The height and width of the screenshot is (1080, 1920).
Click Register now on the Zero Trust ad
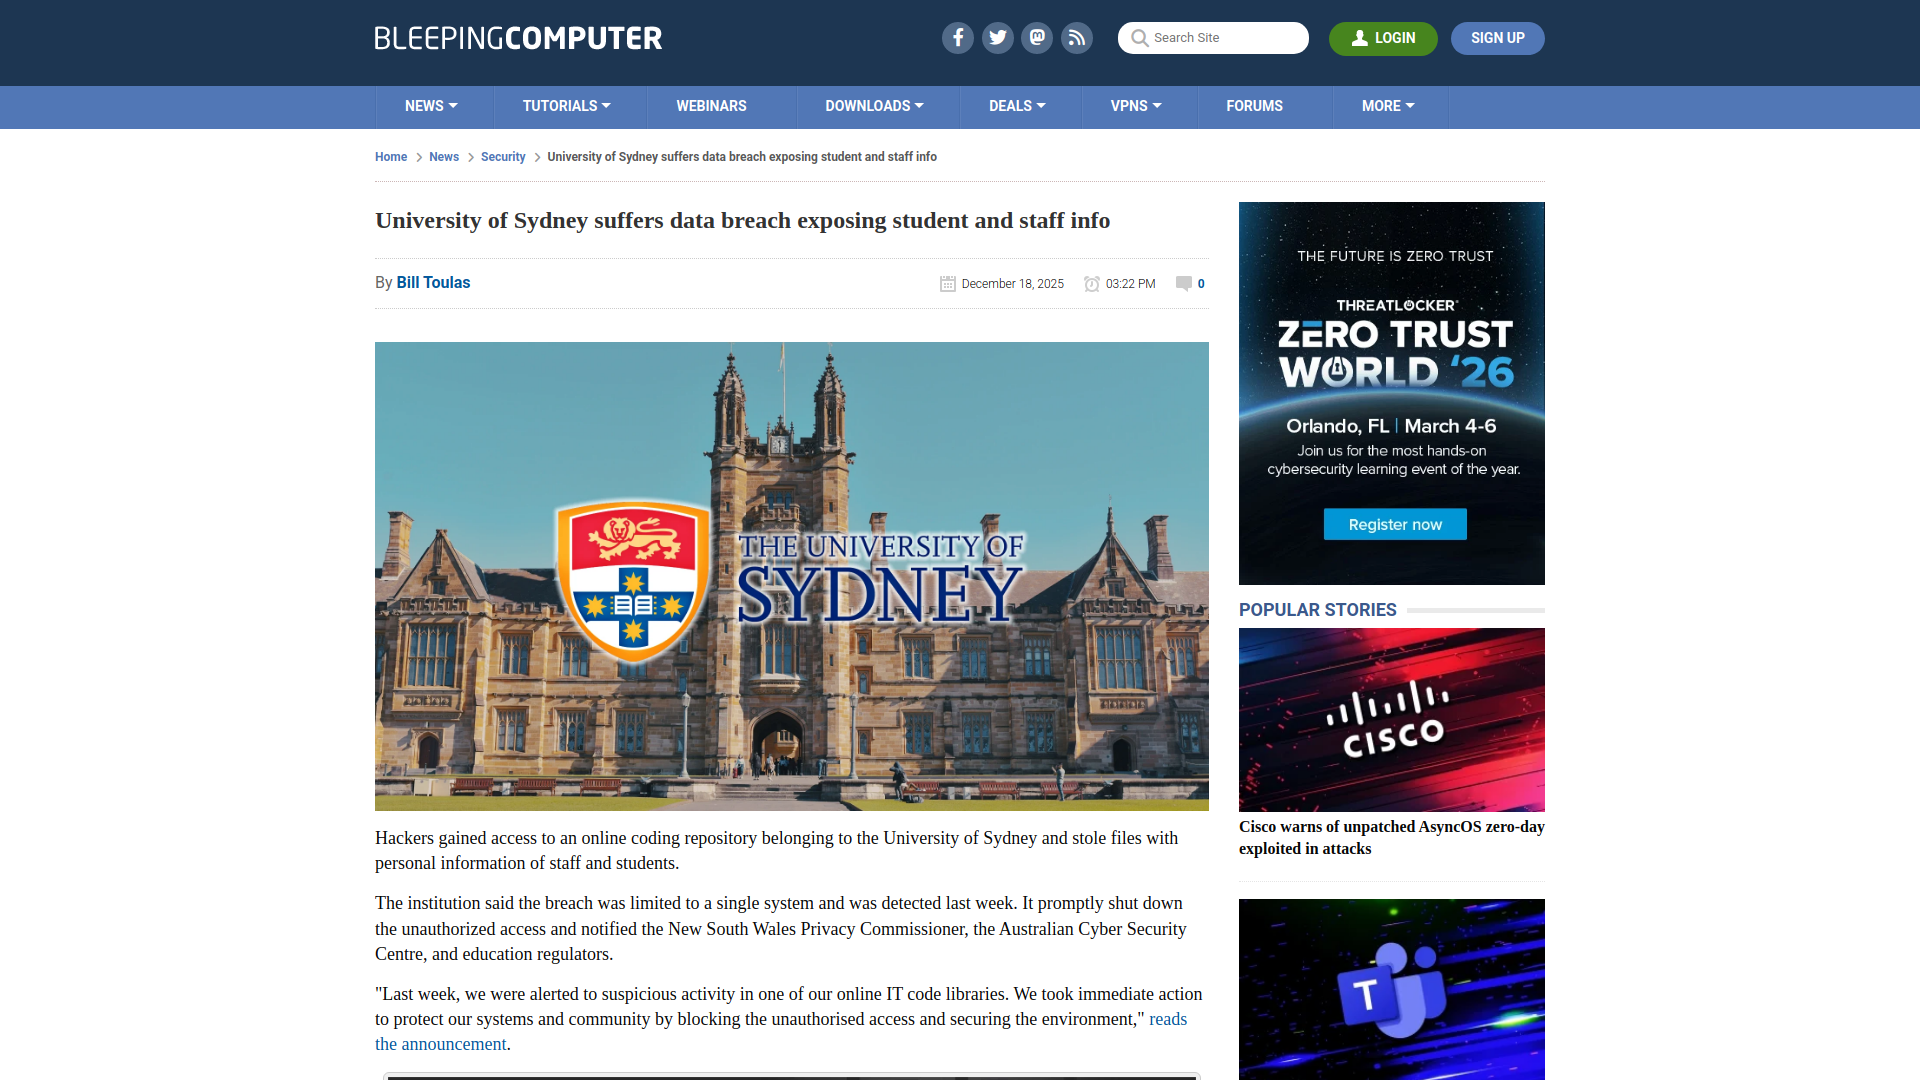(x=1394, y=524)
